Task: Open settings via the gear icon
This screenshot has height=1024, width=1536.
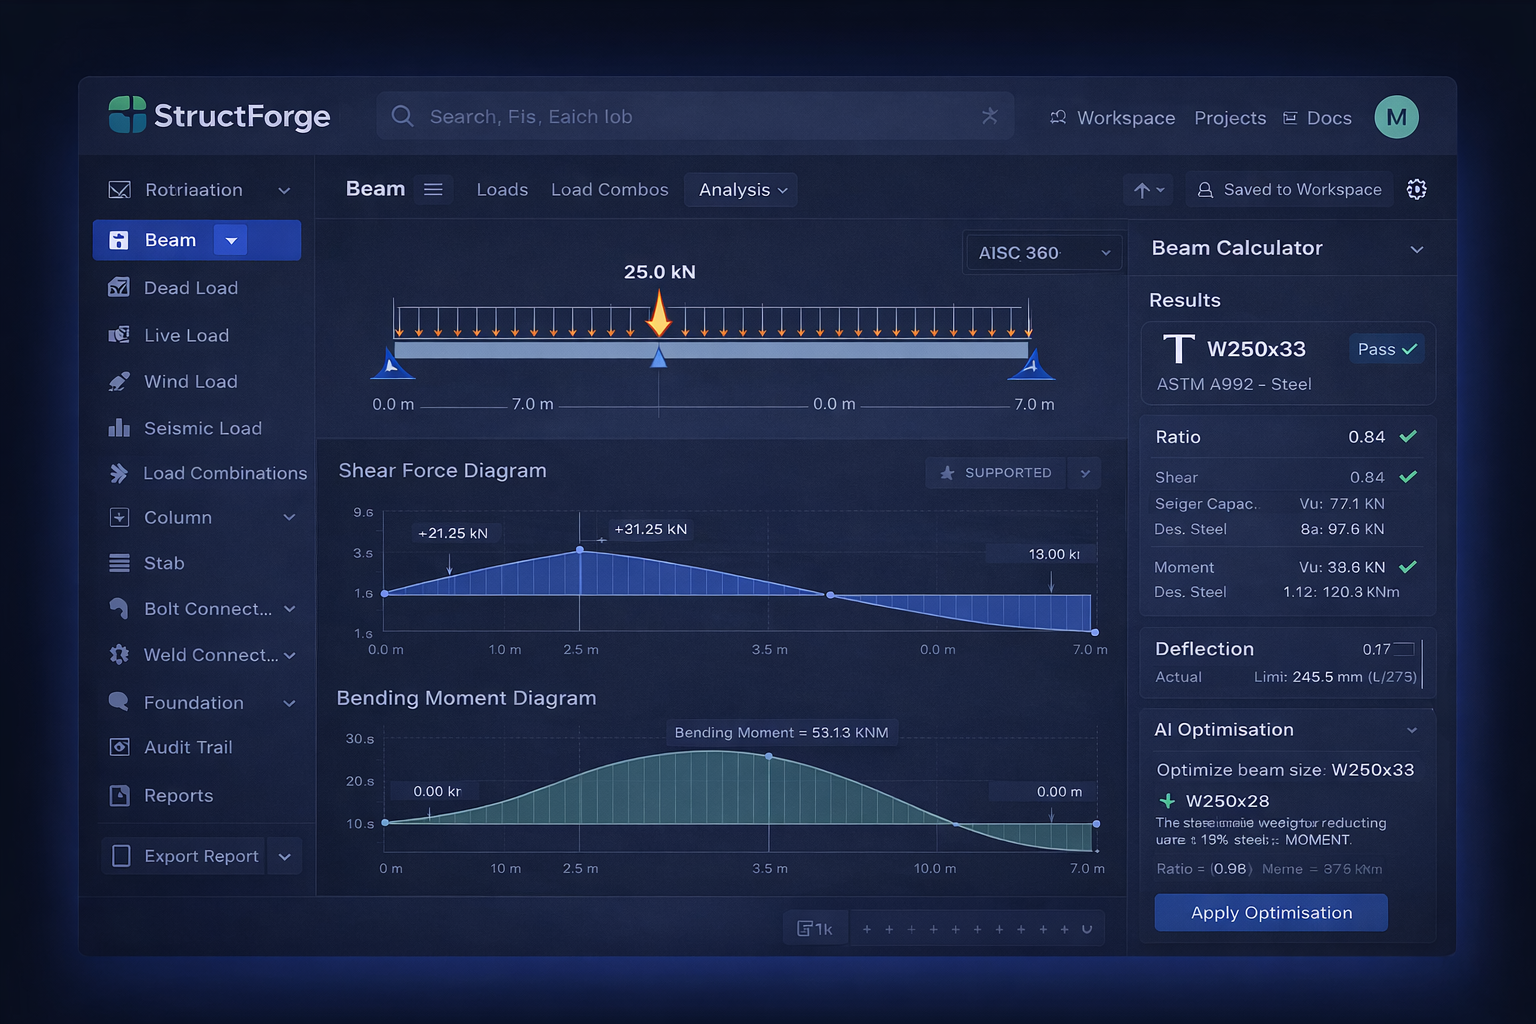Action: pyautogui.click(x=1417, y=189)
